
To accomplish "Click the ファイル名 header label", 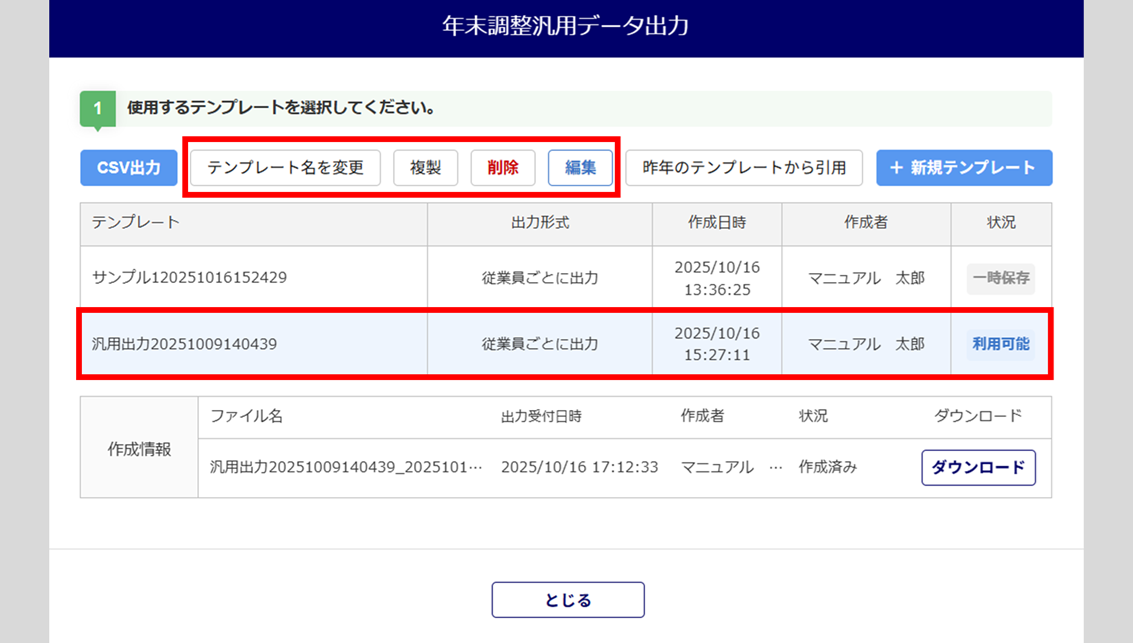I will [x=246, y=416].
